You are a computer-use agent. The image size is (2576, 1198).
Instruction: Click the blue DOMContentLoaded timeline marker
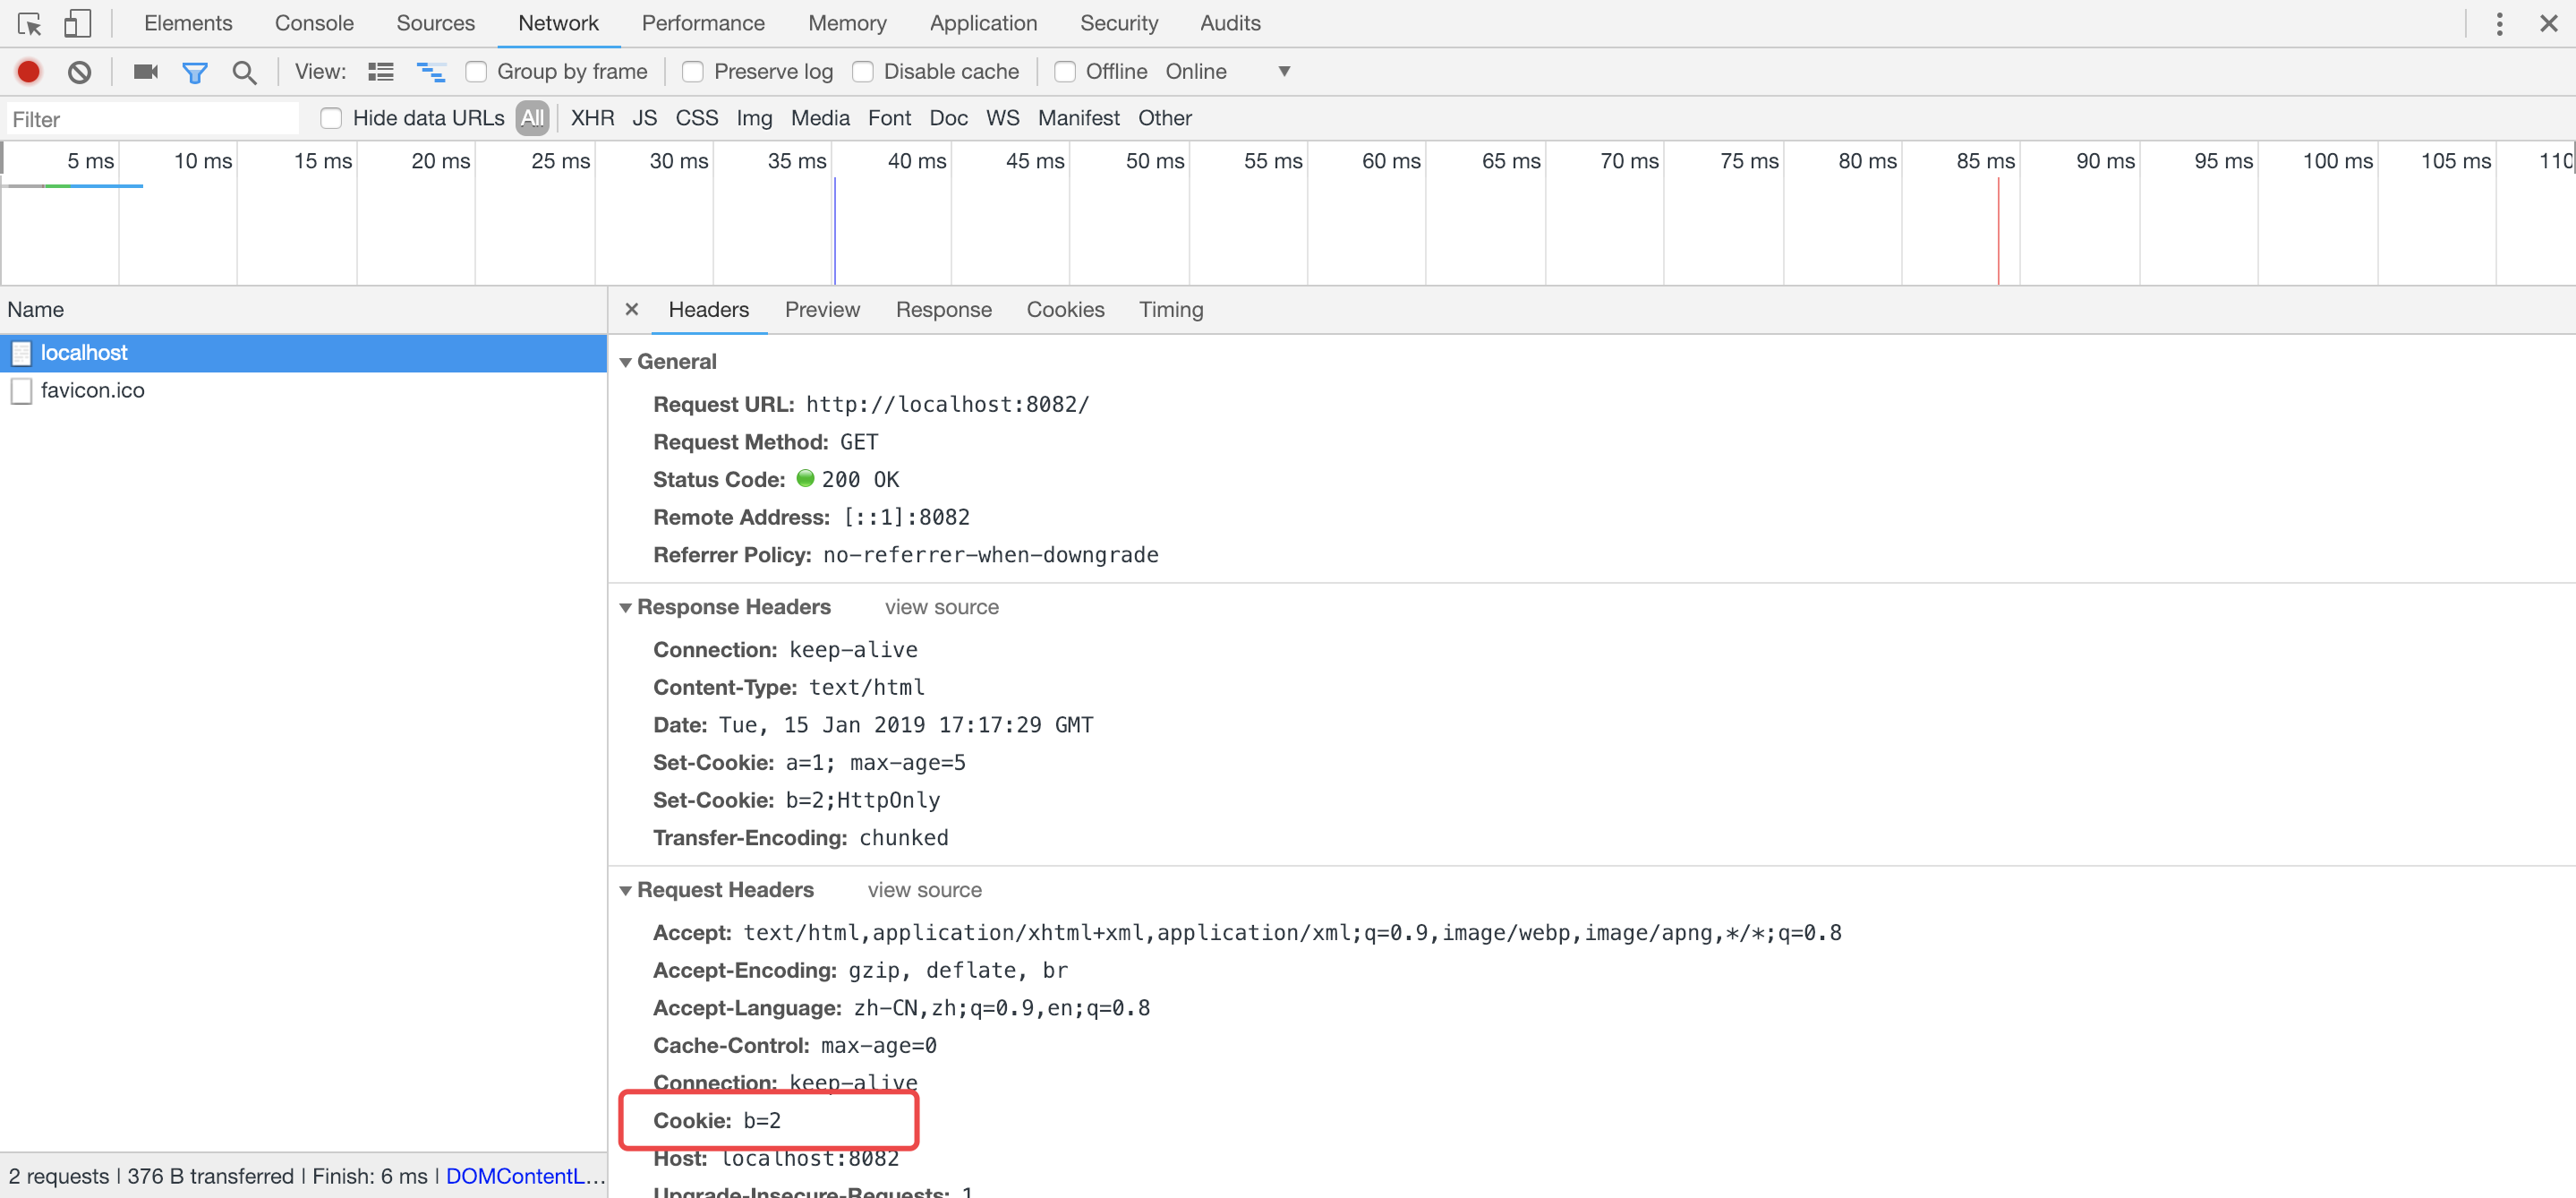tap(834, 231)
